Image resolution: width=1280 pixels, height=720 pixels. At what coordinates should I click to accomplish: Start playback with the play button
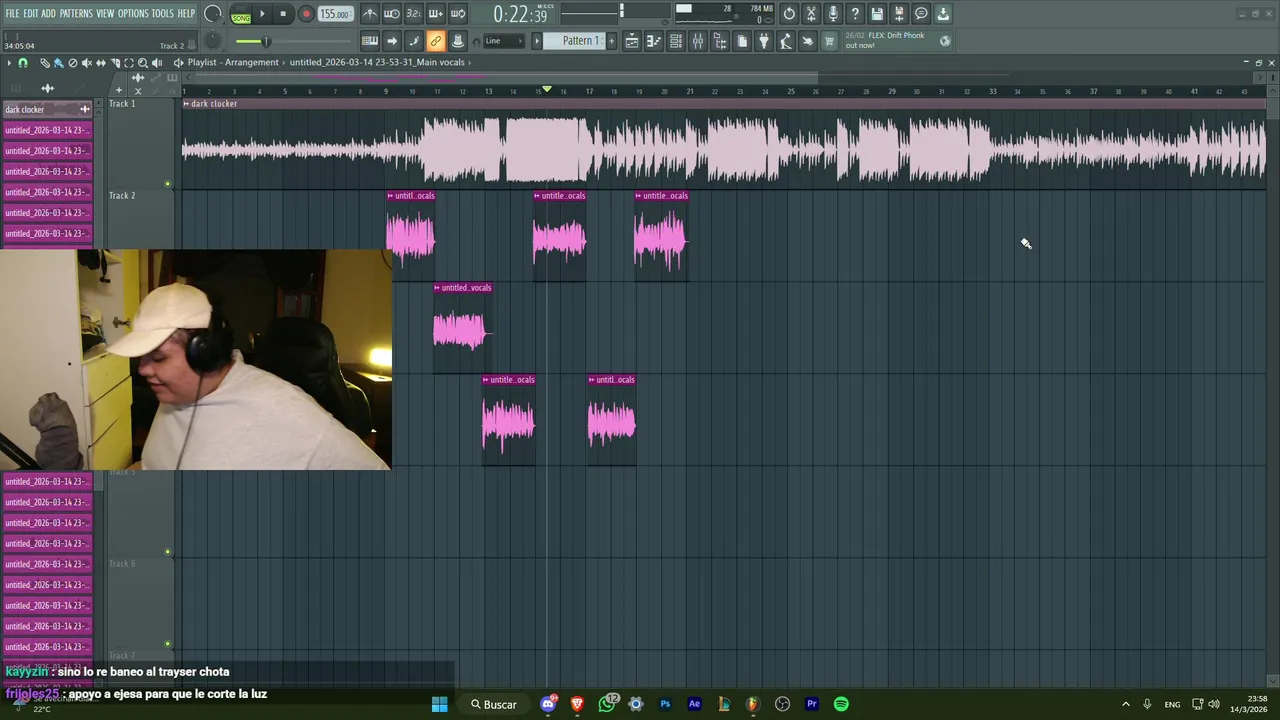(x=263, y=14)
